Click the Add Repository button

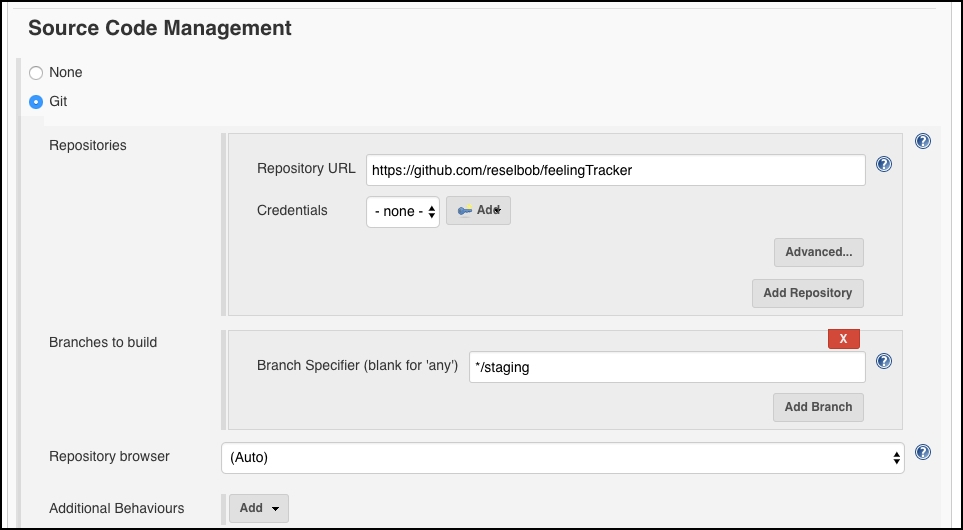pos(808,294)
